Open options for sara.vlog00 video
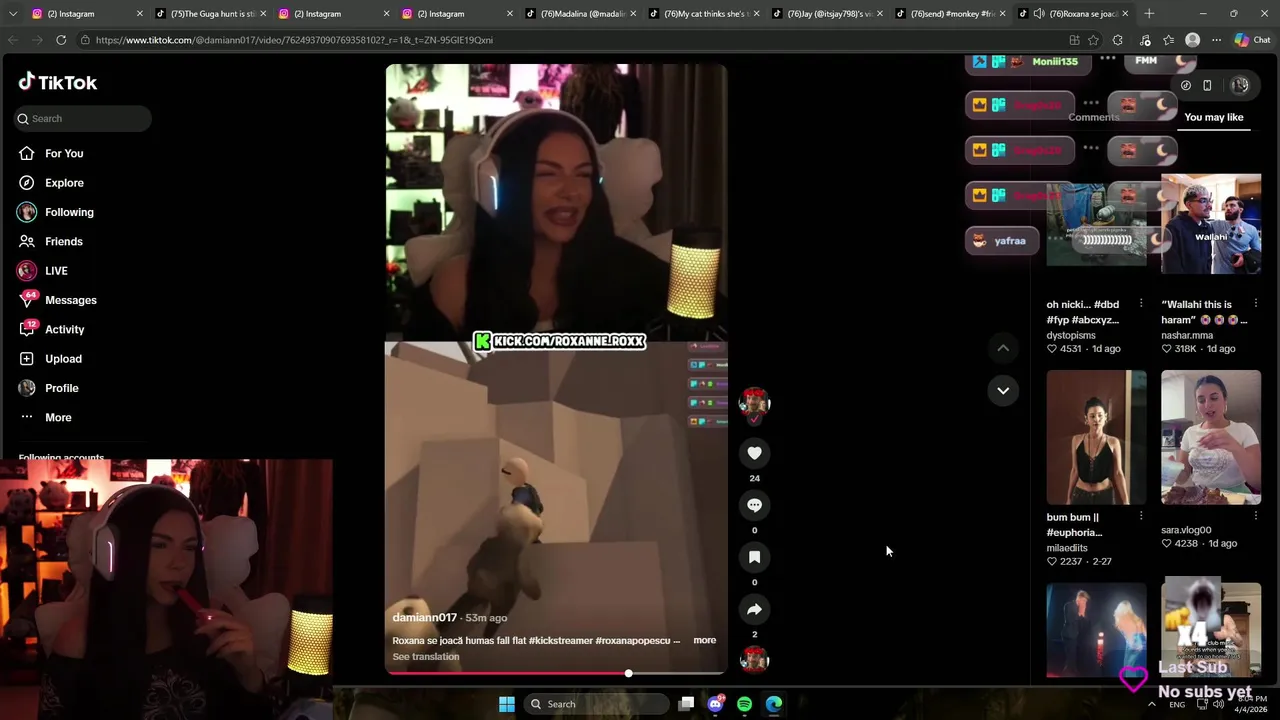Screen dimensions: 1280x720 coord(1256,517)
